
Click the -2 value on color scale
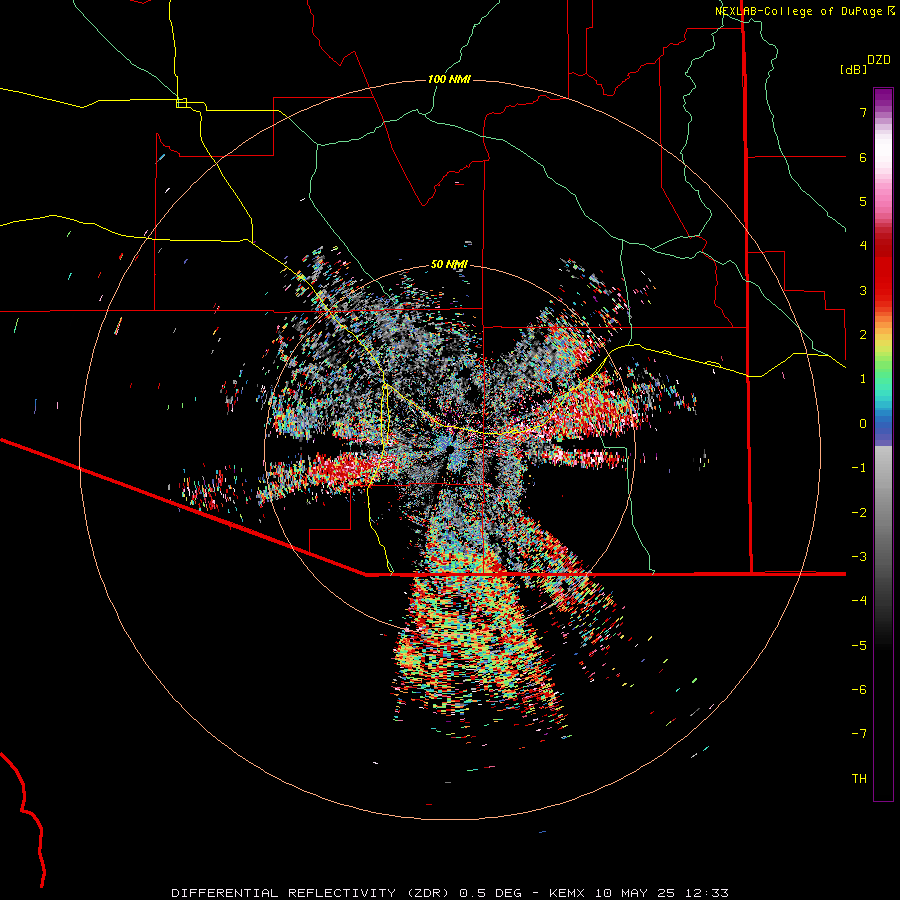pos(859,513)
